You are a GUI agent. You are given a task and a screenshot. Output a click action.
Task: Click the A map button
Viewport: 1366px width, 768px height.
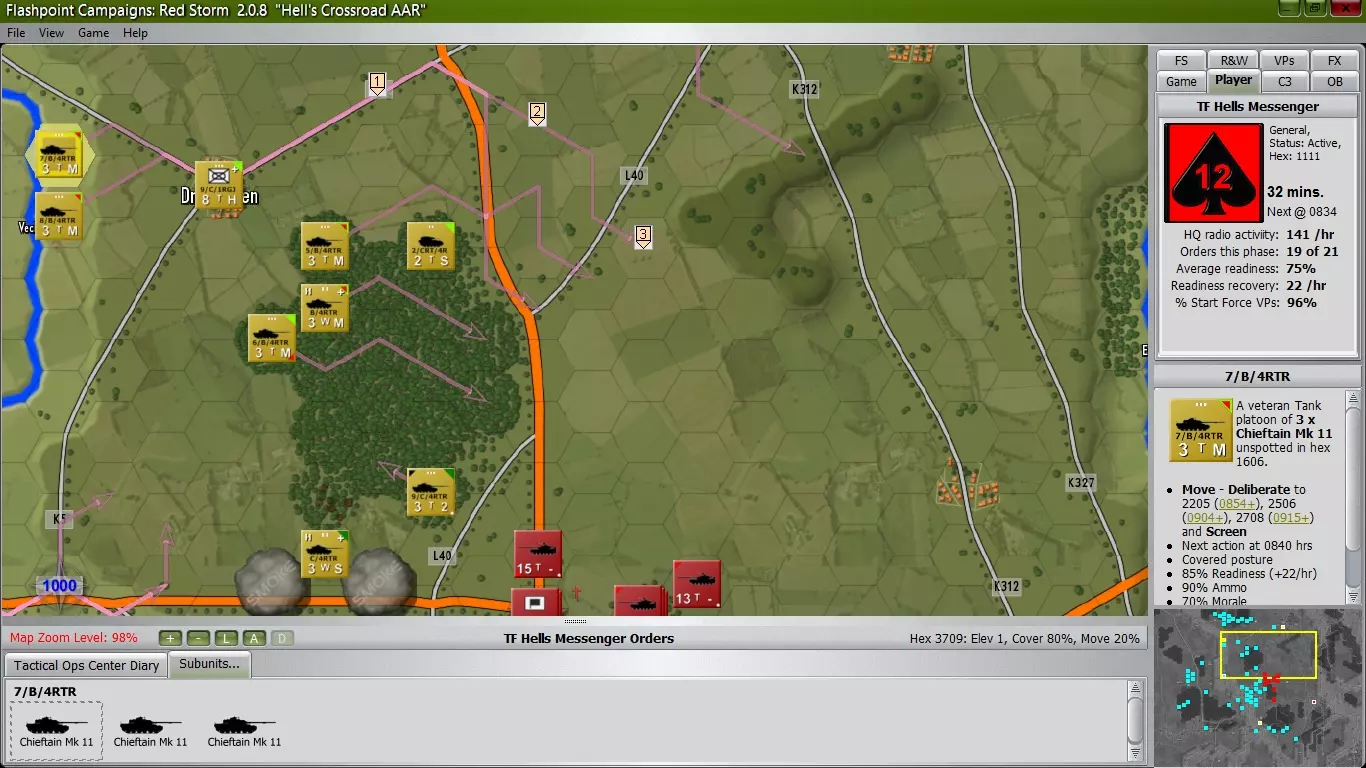254,638
